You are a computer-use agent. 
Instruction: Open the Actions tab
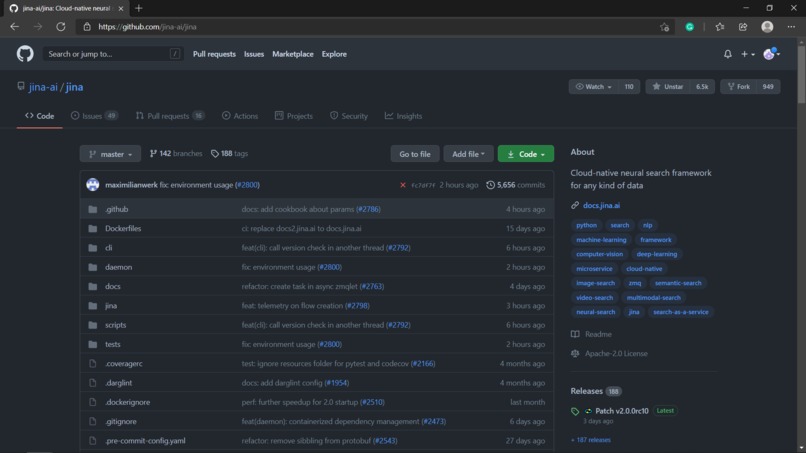[240, 116]
